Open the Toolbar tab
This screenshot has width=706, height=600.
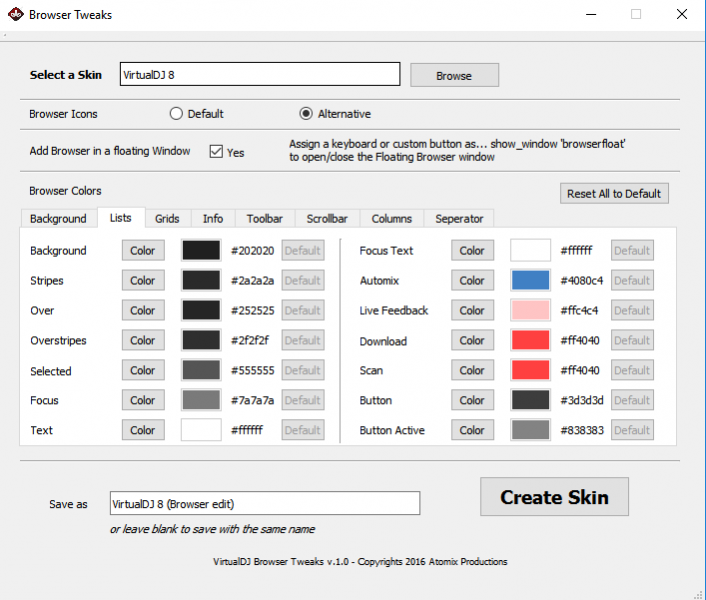coord(265,219)
